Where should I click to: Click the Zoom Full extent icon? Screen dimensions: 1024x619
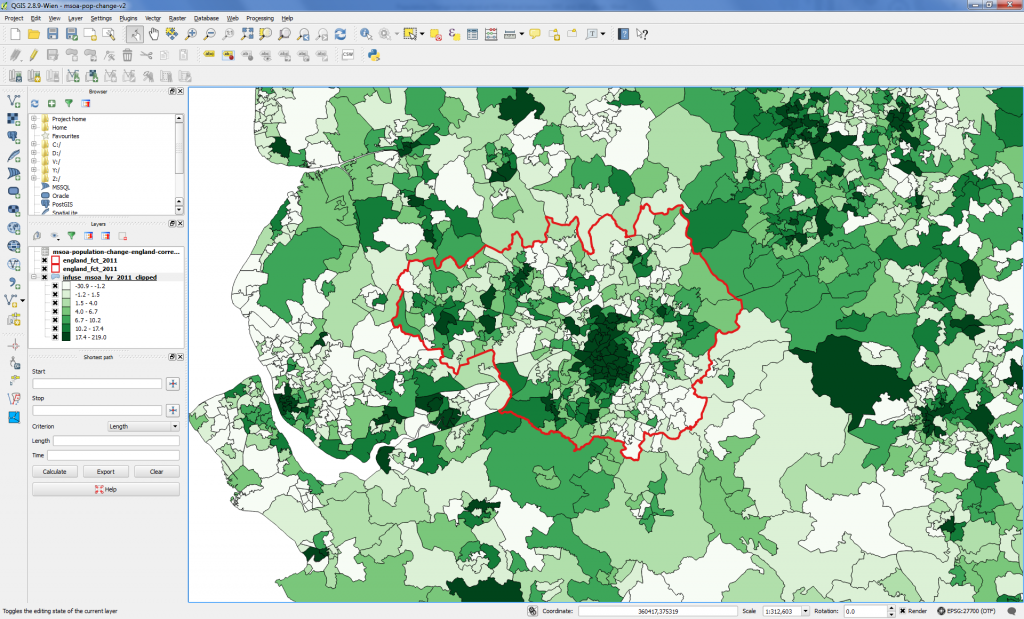(x=247, y=34)
